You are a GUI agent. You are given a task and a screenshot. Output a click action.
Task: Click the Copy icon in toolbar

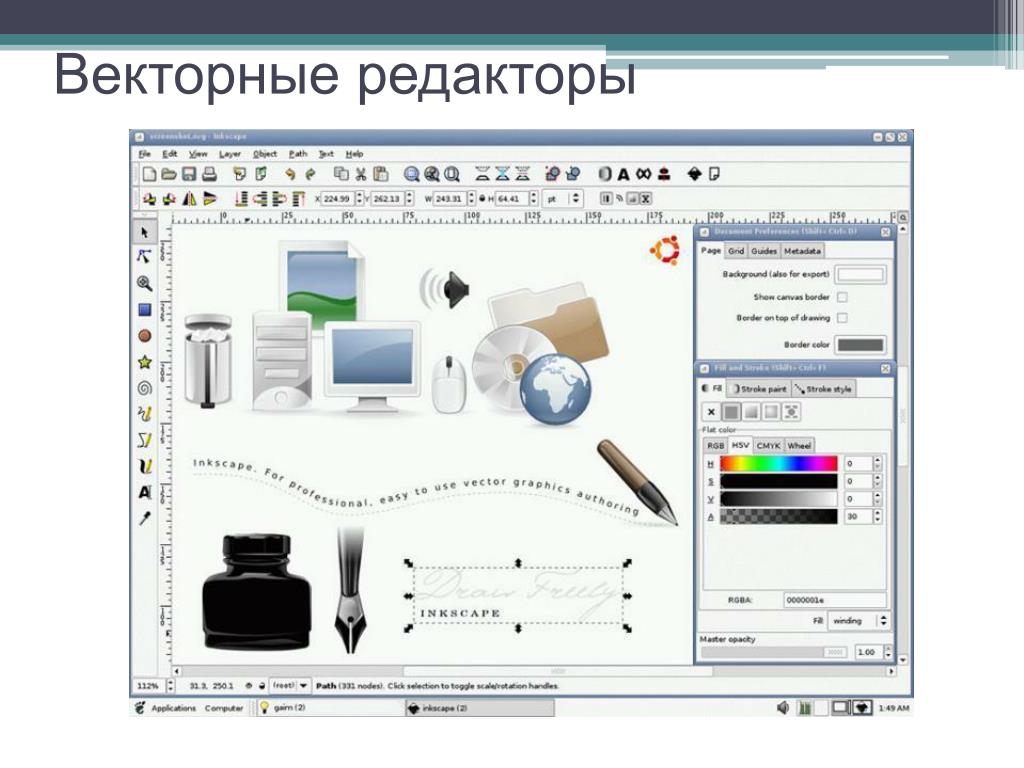[340, 174]
